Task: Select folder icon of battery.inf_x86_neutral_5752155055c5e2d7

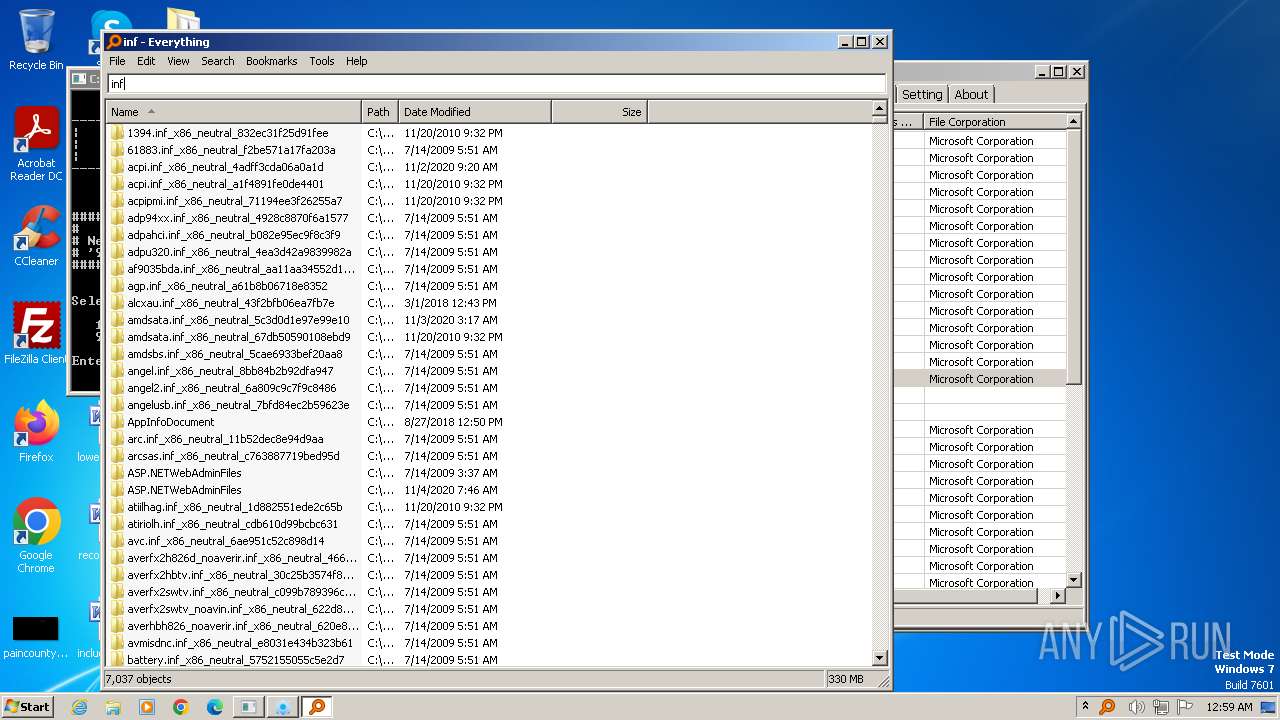Action: (x=117, y=660)
